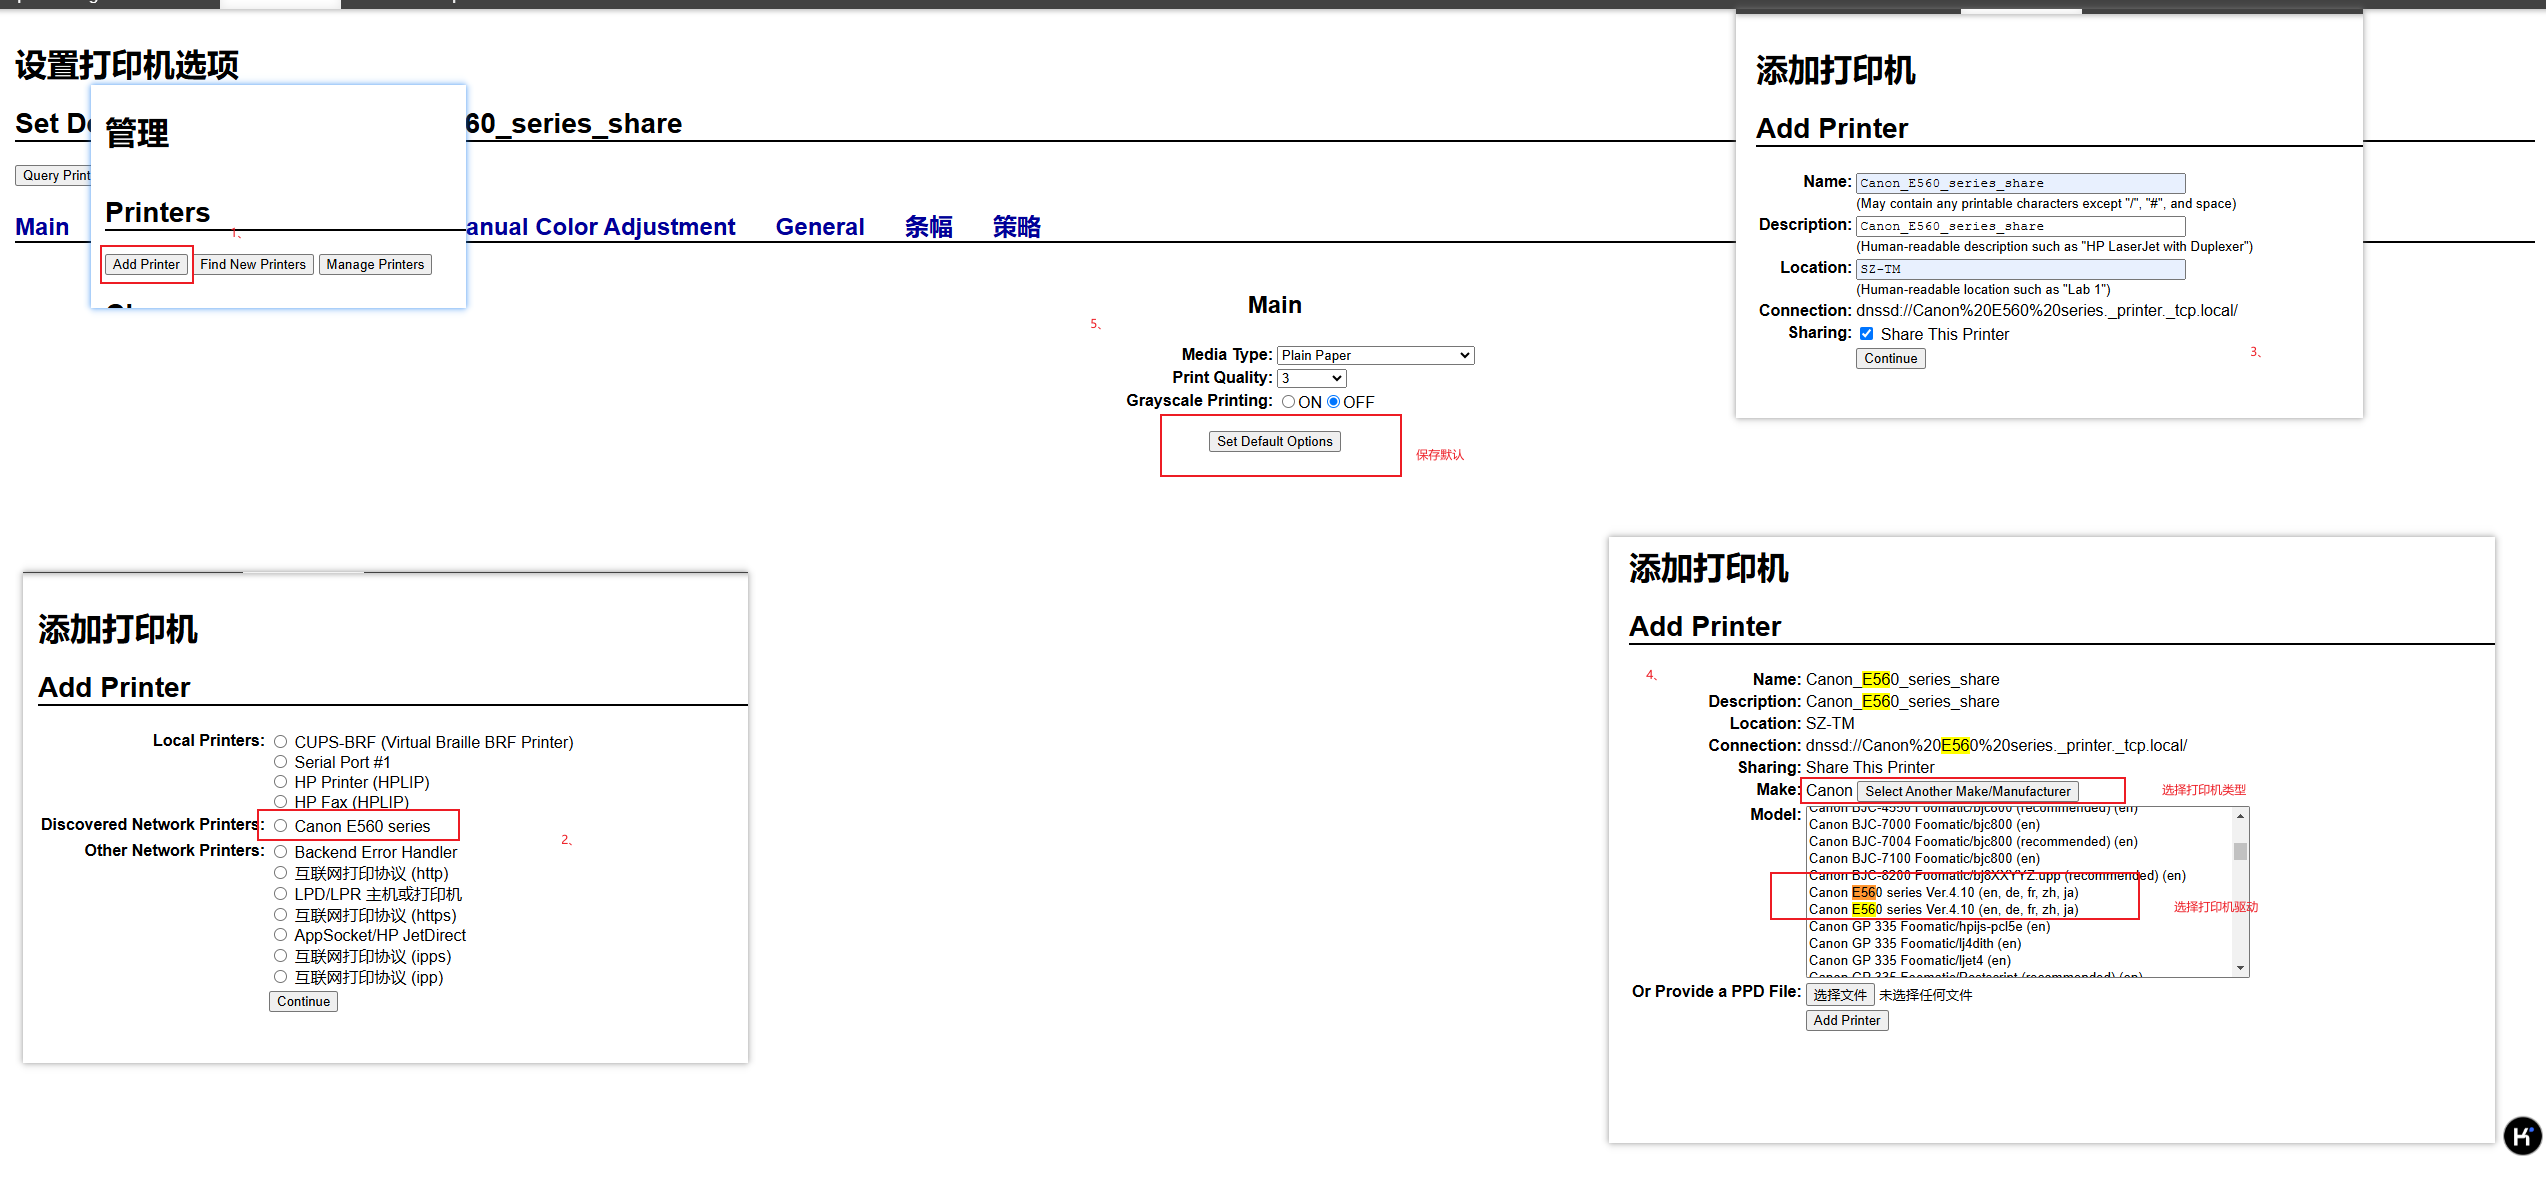Select the internet printing protocol (http) option
2546x1191 pixels.
[281, 873]
